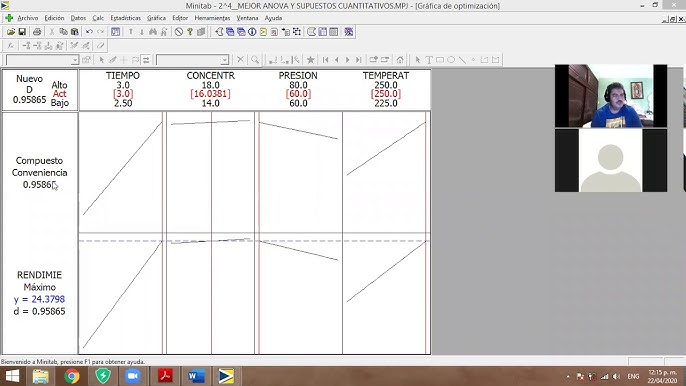Click the Open Project folder icon
686x386 pixels.
(x=11, y=32)
